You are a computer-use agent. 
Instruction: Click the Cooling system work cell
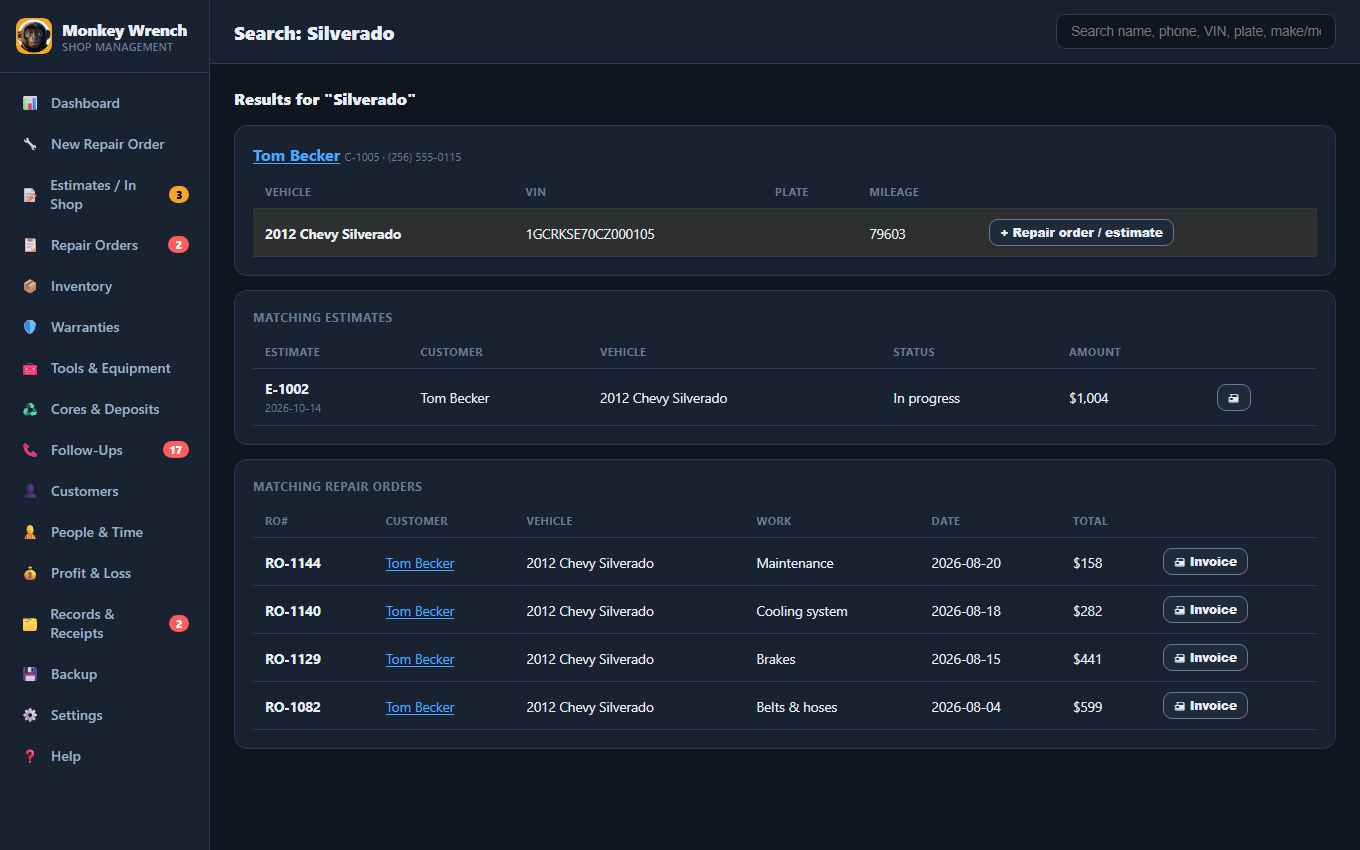802,611
